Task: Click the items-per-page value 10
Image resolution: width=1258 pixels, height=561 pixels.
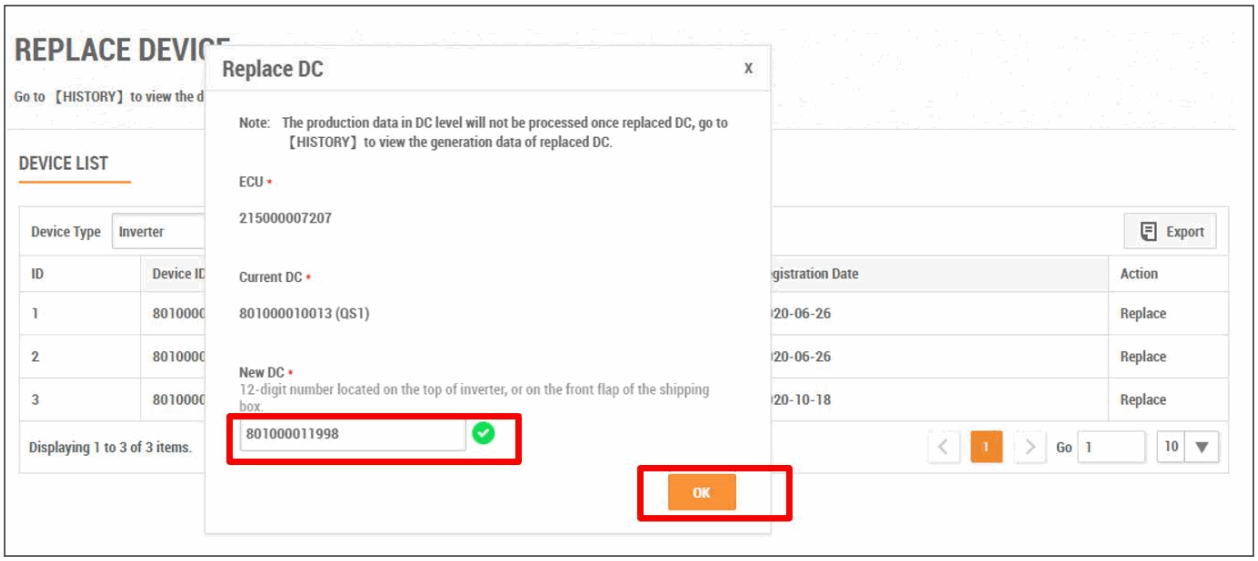Action: coord(1171,447)
